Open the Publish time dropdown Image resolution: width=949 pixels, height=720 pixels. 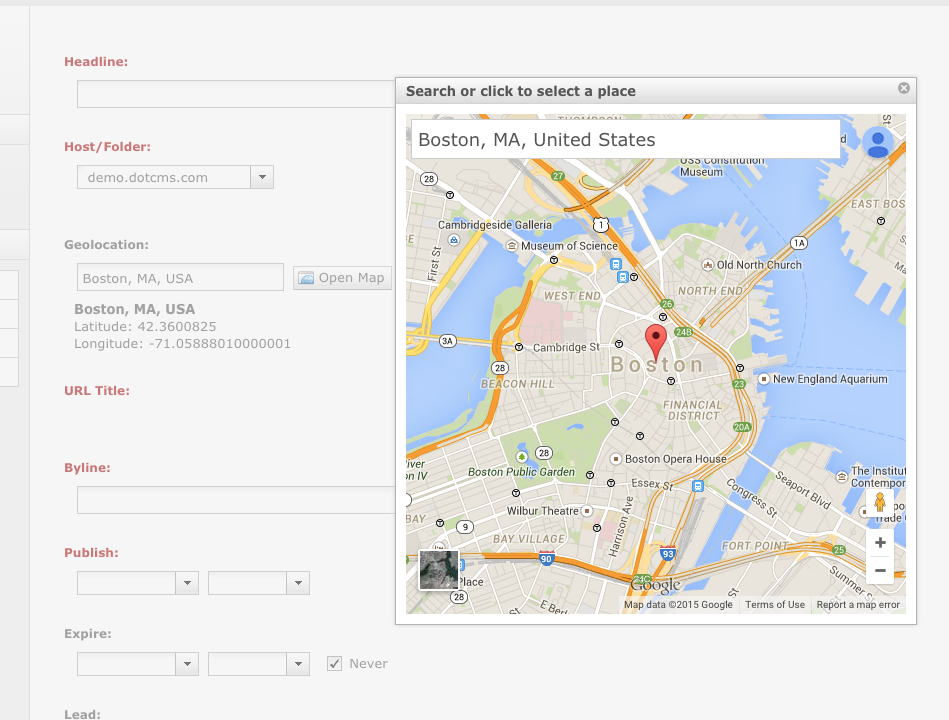click(x=298, y=583)
